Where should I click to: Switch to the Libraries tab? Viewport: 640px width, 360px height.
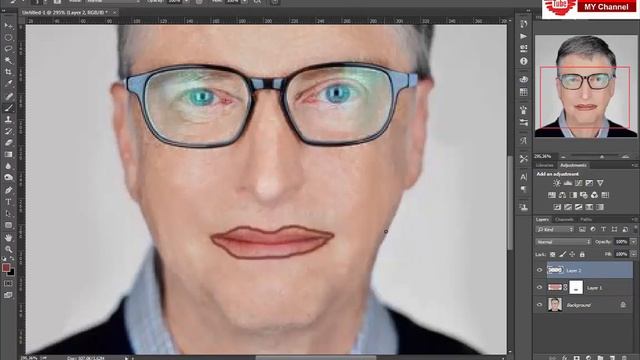pos(544,165)
